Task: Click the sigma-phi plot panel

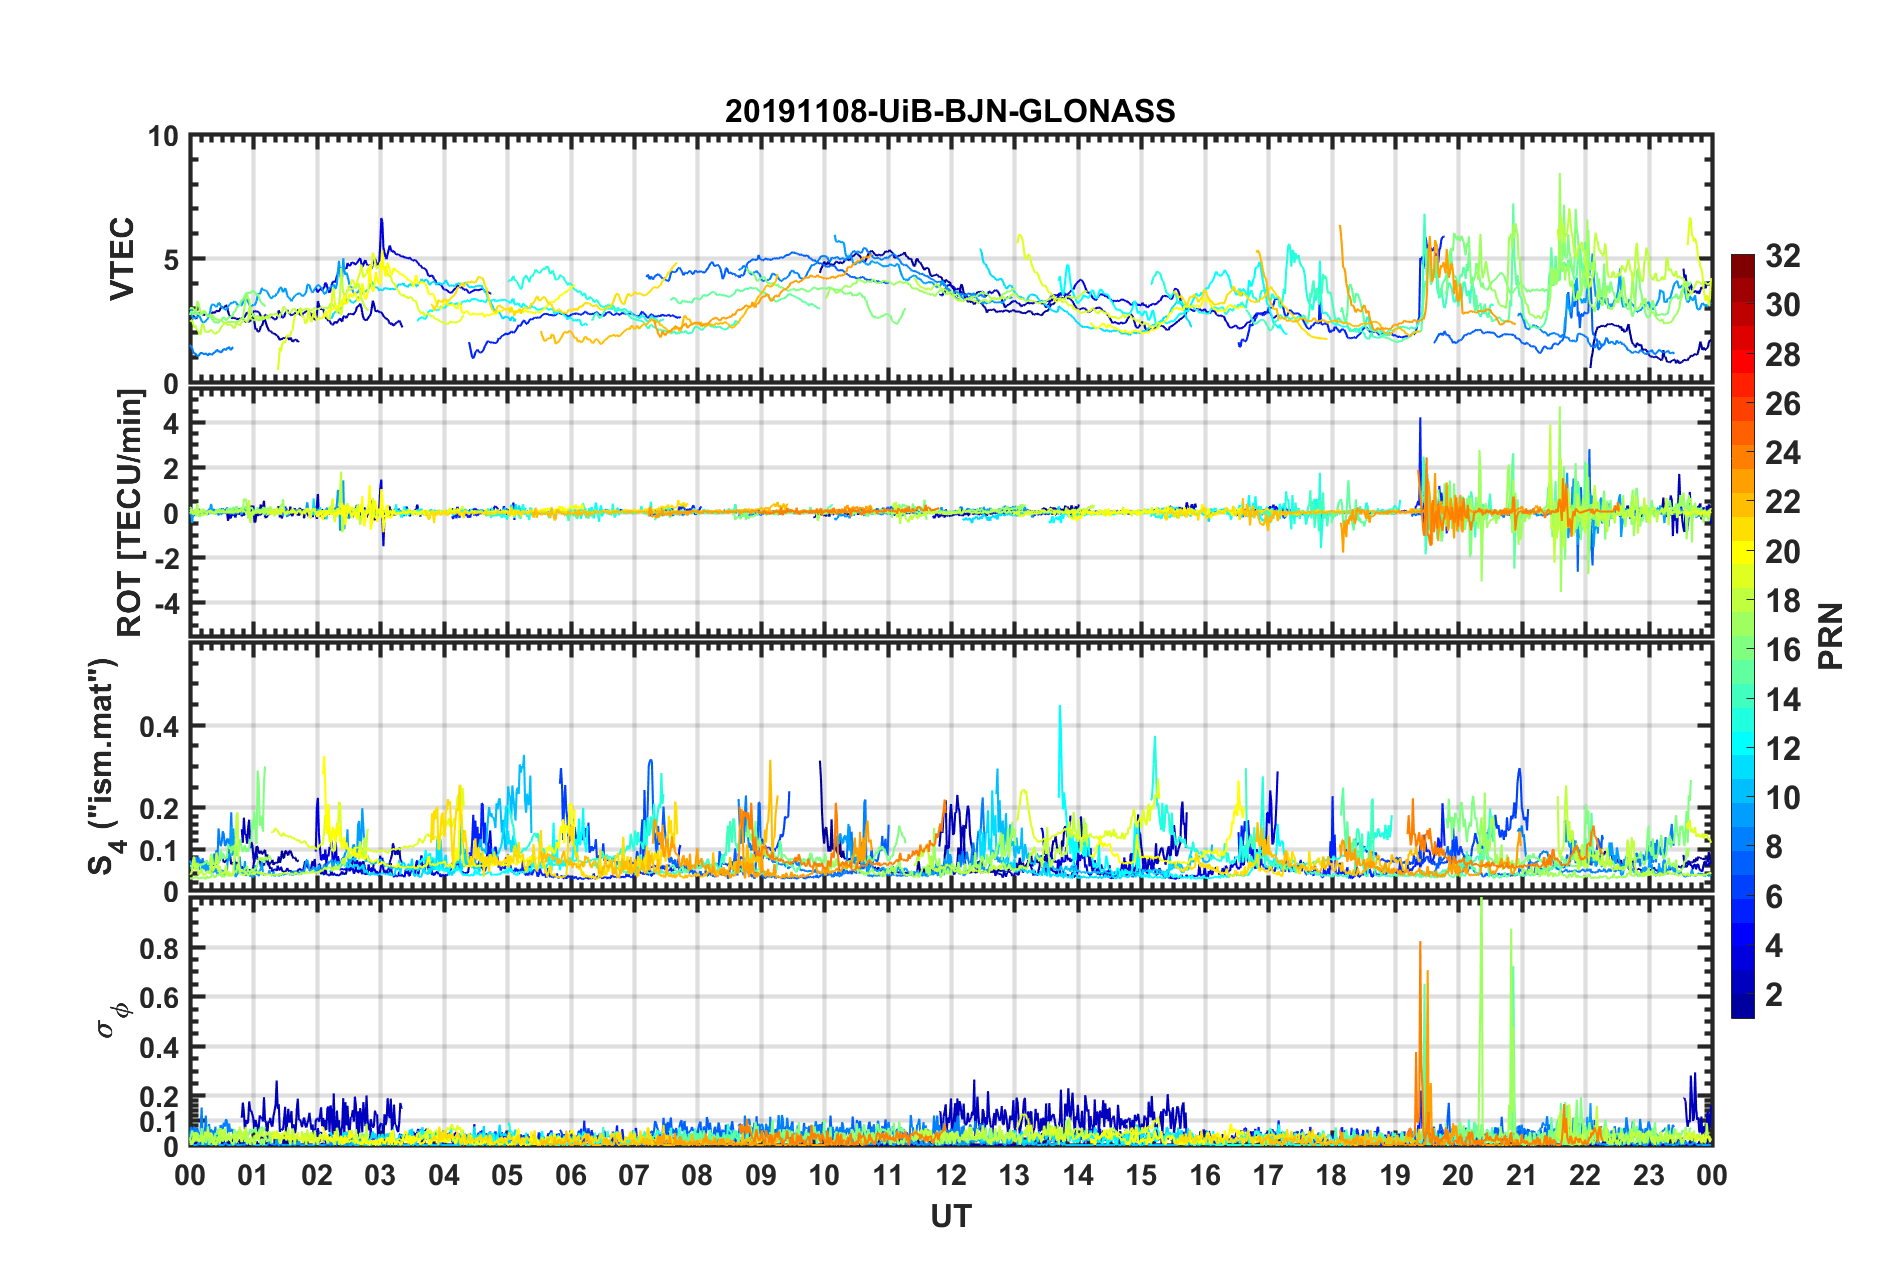Action: [951, 1021]
